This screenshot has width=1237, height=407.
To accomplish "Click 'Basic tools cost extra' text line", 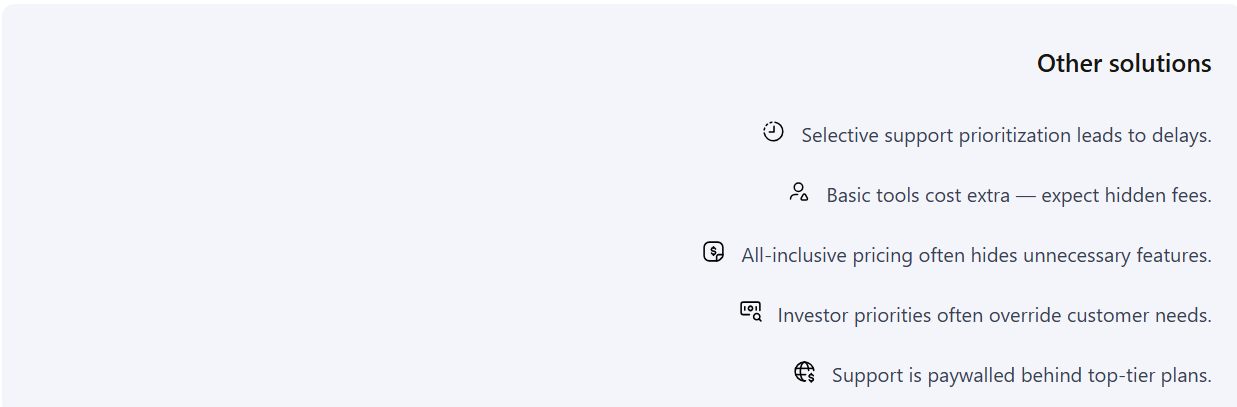I will pyautogui.click(x=1019, y=195).
